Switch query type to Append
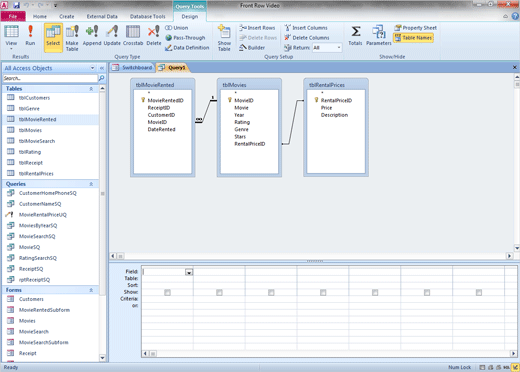 click(92, 36)
